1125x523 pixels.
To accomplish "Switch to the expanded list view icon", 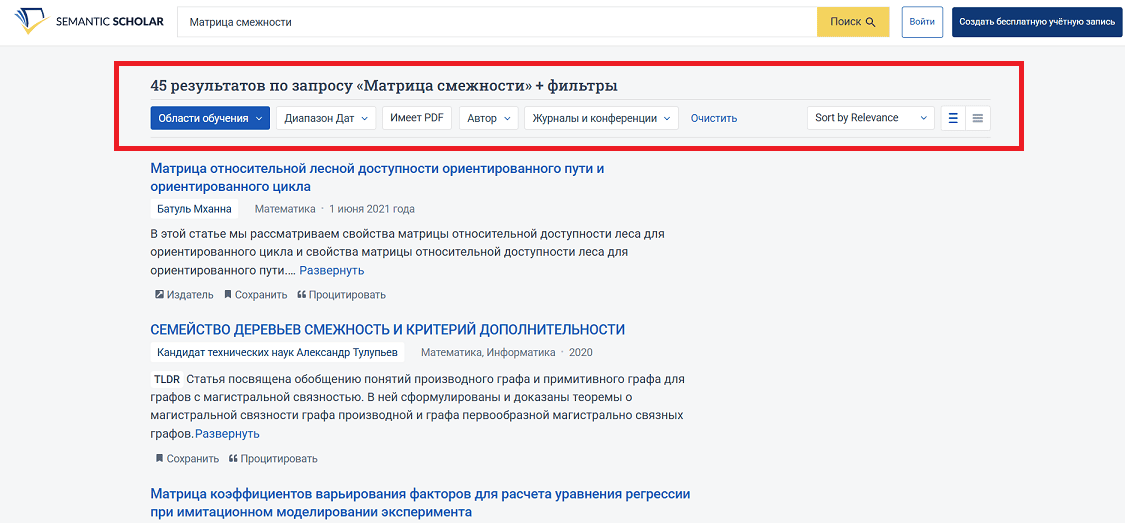I will [x=954, y=118].
